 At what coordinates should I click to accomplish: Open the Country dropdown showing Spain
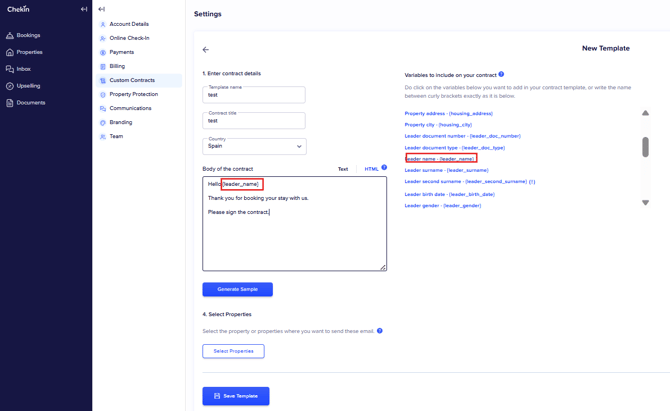coord(254,146)
